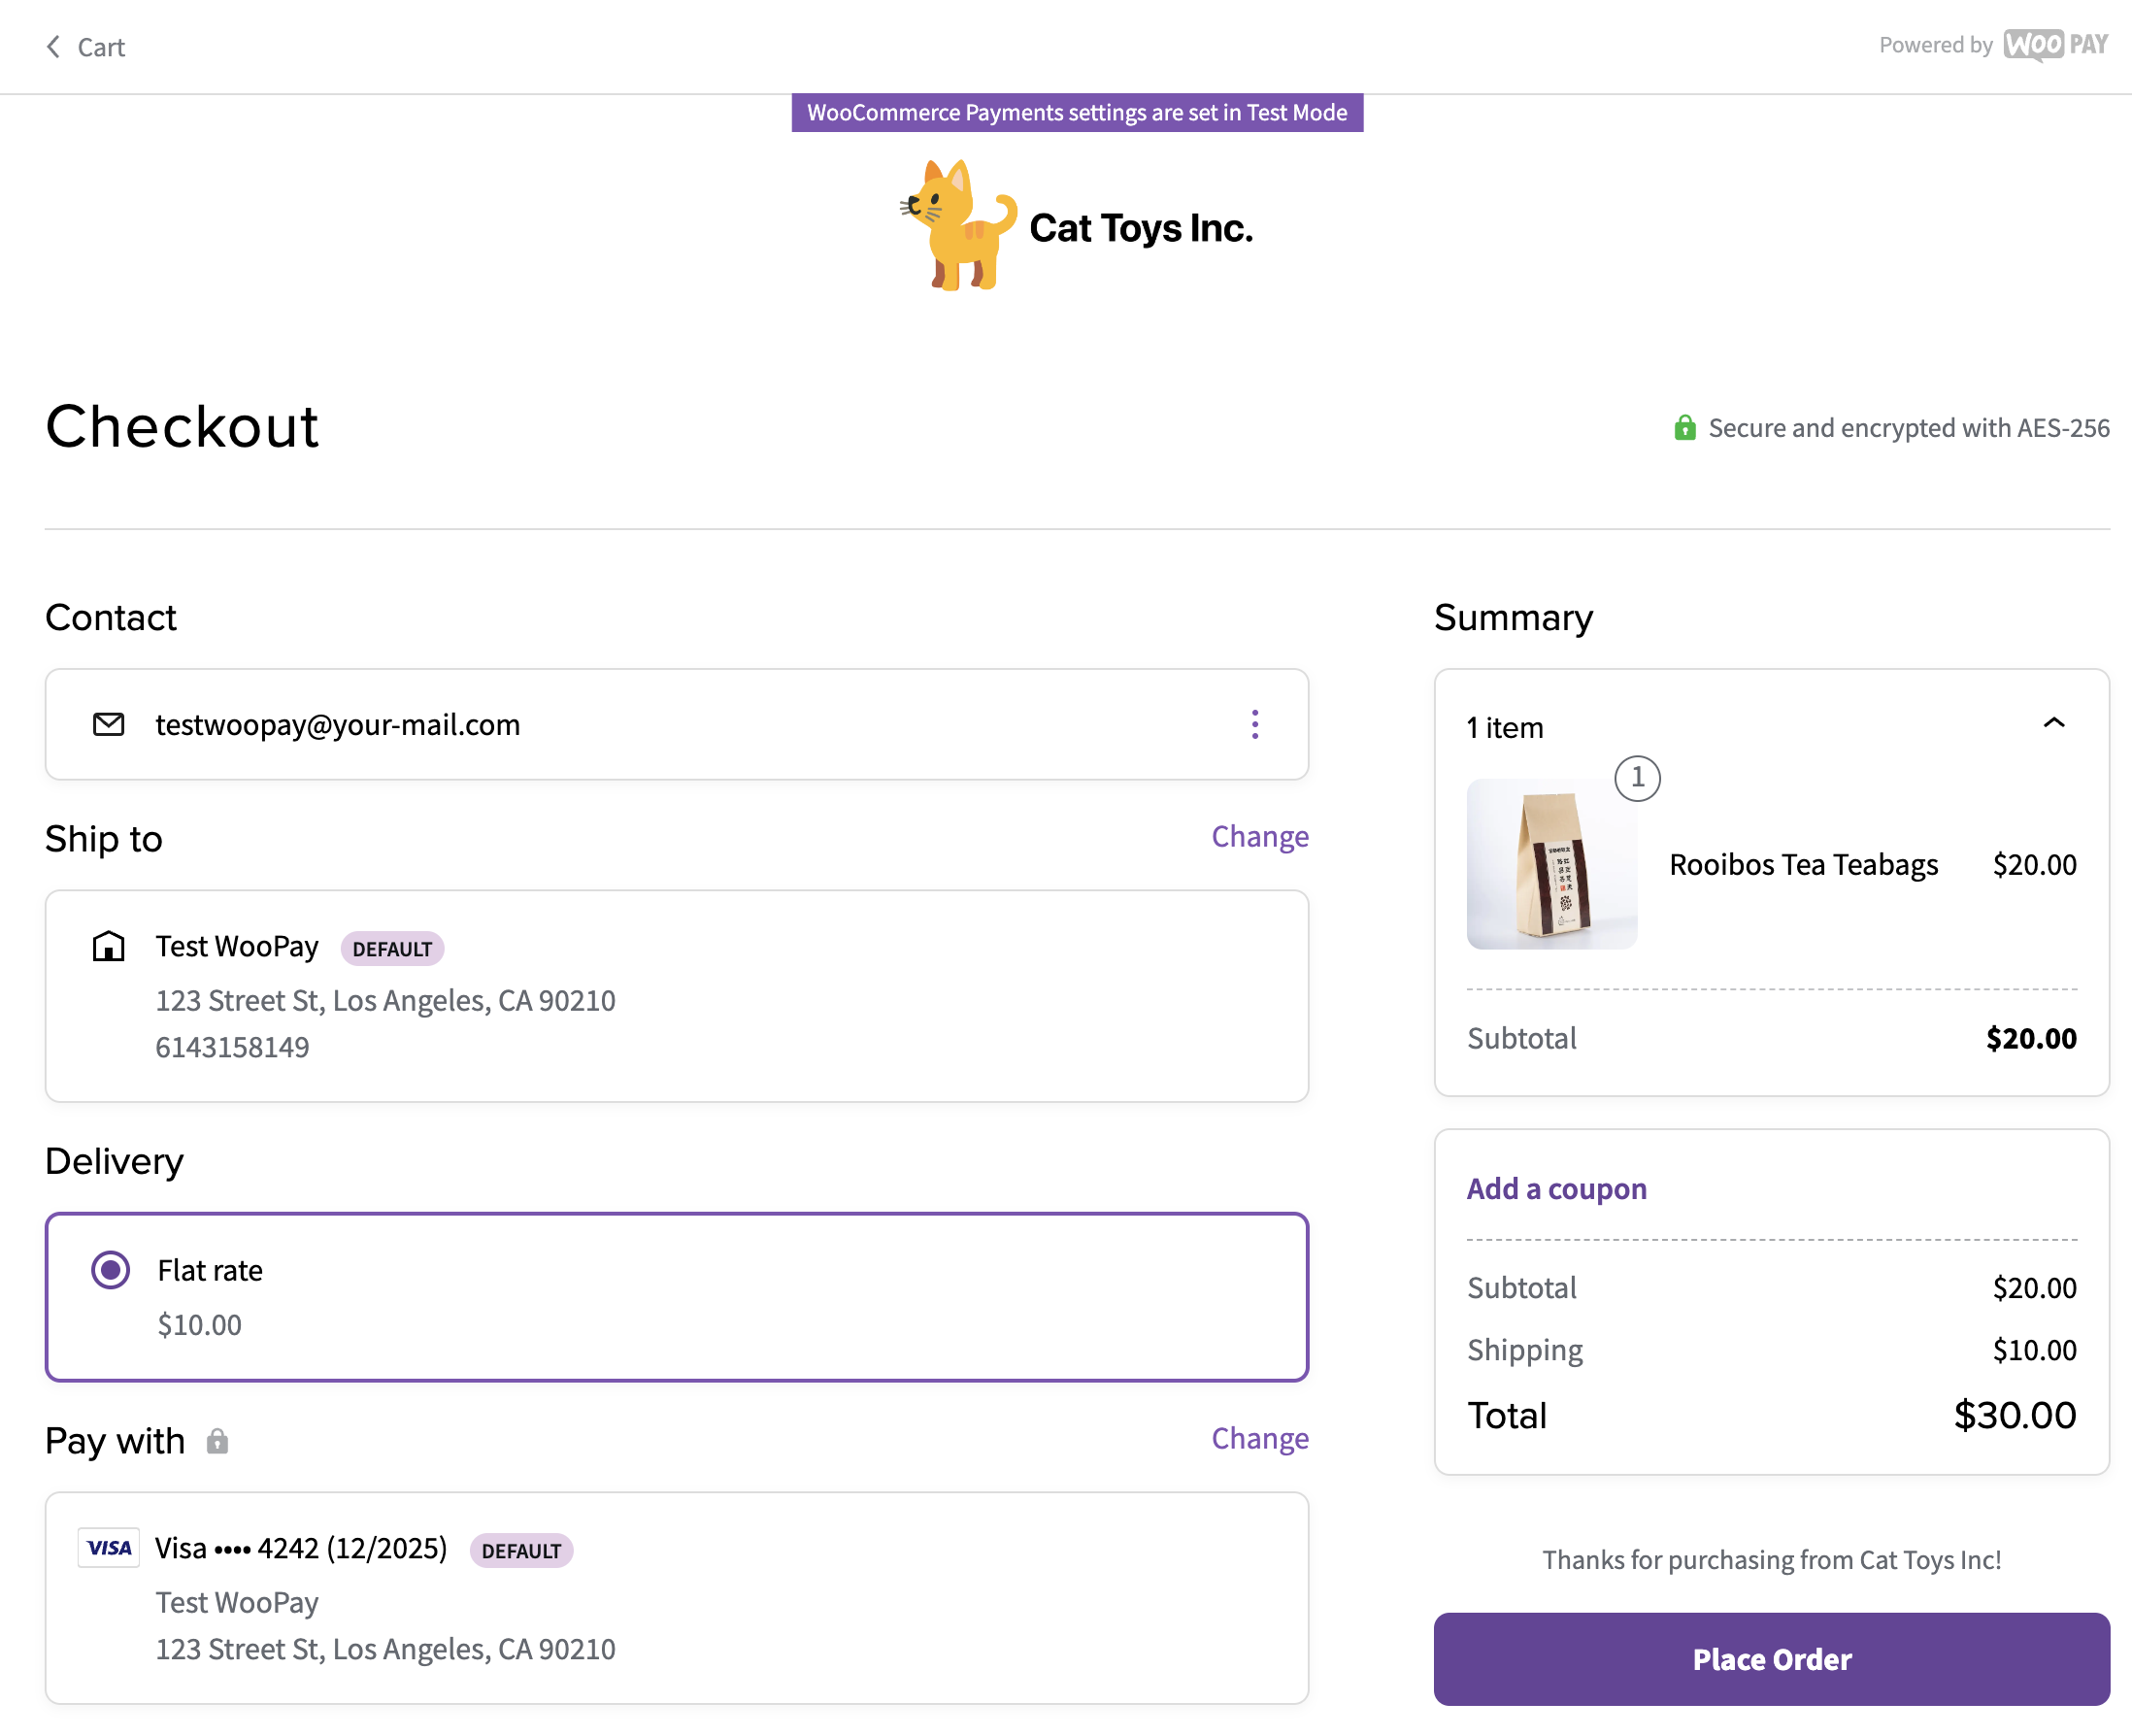Click the Visa card logo icon
The width and height of the screenshot is (2132, 1736).
pos(109,1548)
